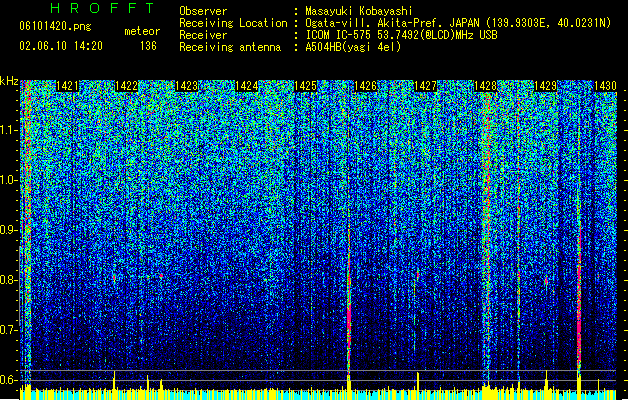Click the 0.8 kHz axis label
This screenshot has height=400, width=629.
point(9,280)
